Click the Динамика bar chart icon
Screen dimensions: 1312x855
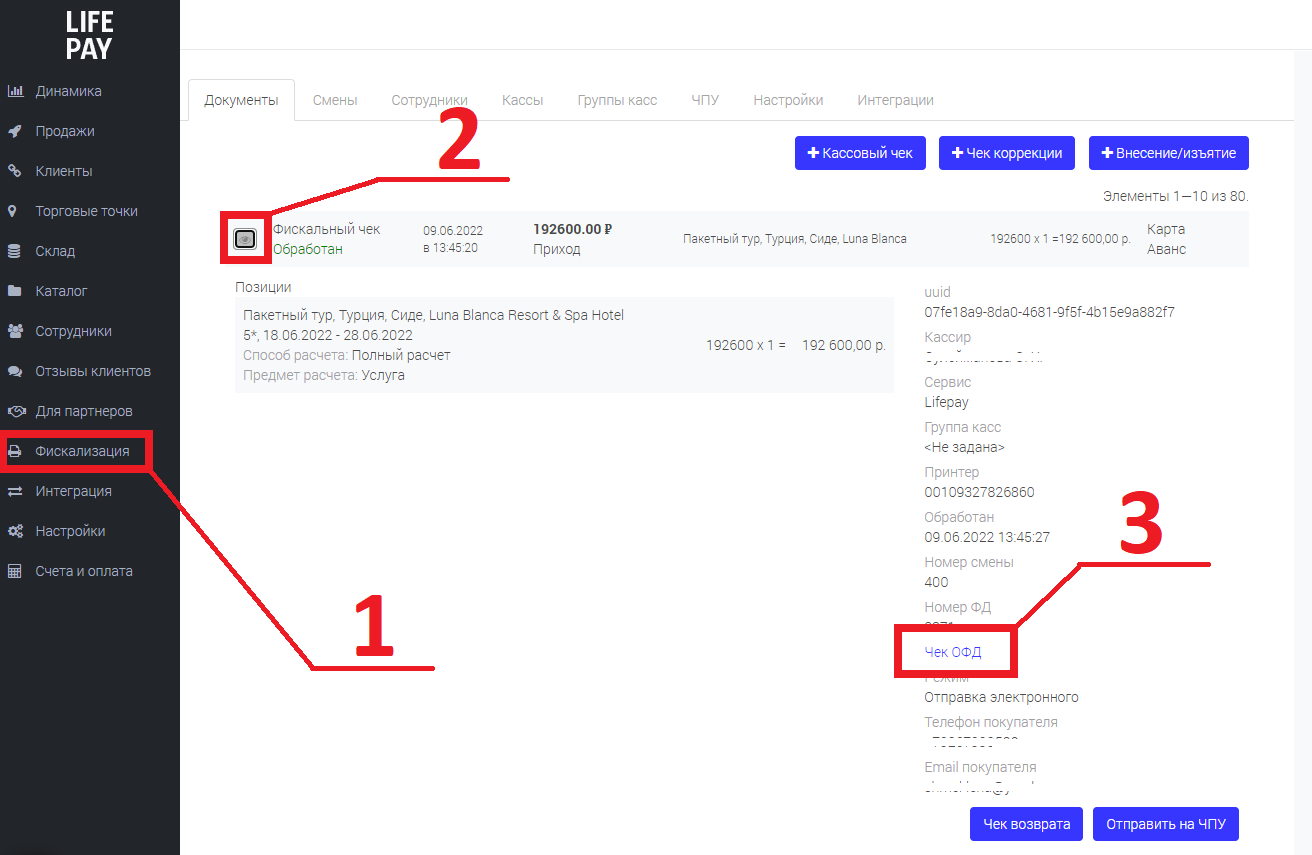pyautogui.click(x=15, y=91)
